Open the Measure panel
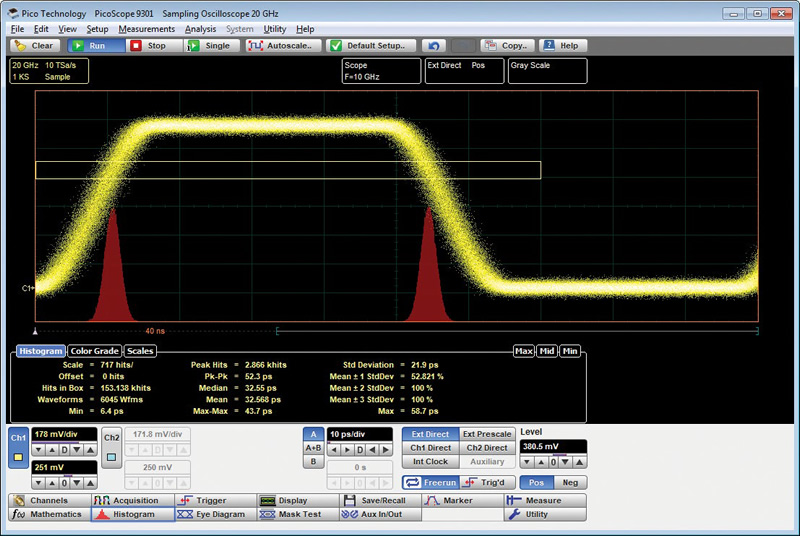The height and width of the screenshot is (536, 800). [x=545, y=500]
